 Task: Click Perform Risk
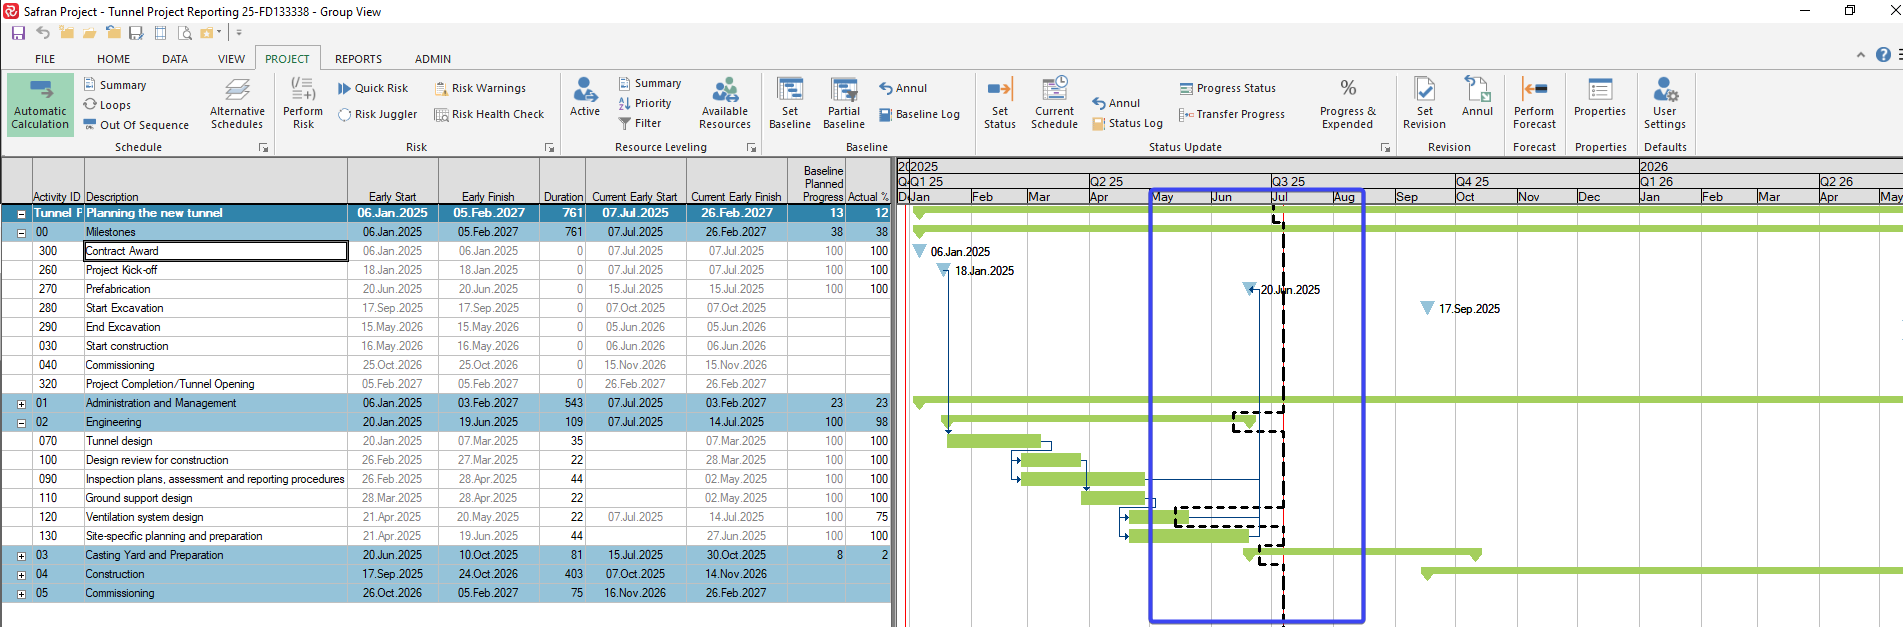(x=303, y=104)
